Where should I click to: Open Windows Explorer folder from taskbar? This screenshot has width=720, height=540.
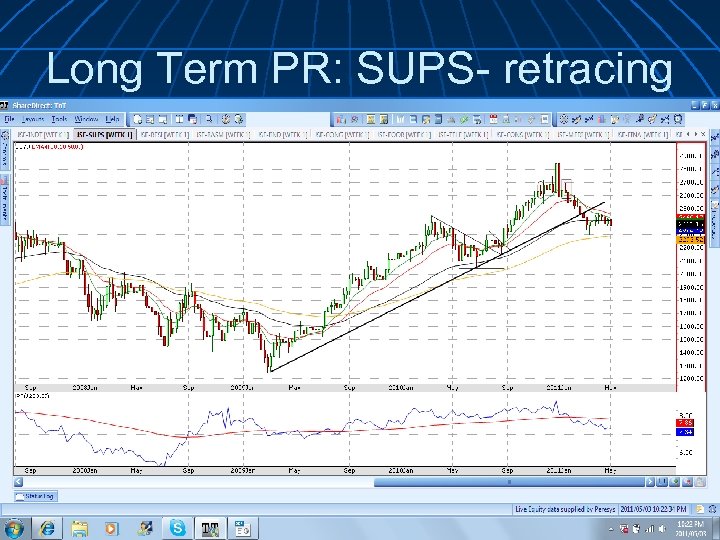[x=79, y=529]
